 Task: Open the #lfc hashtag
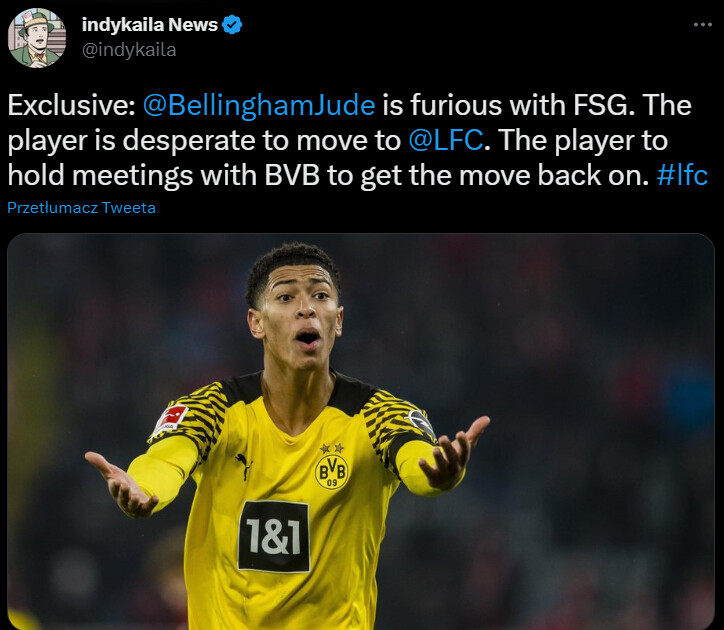[x=682, y=176]
